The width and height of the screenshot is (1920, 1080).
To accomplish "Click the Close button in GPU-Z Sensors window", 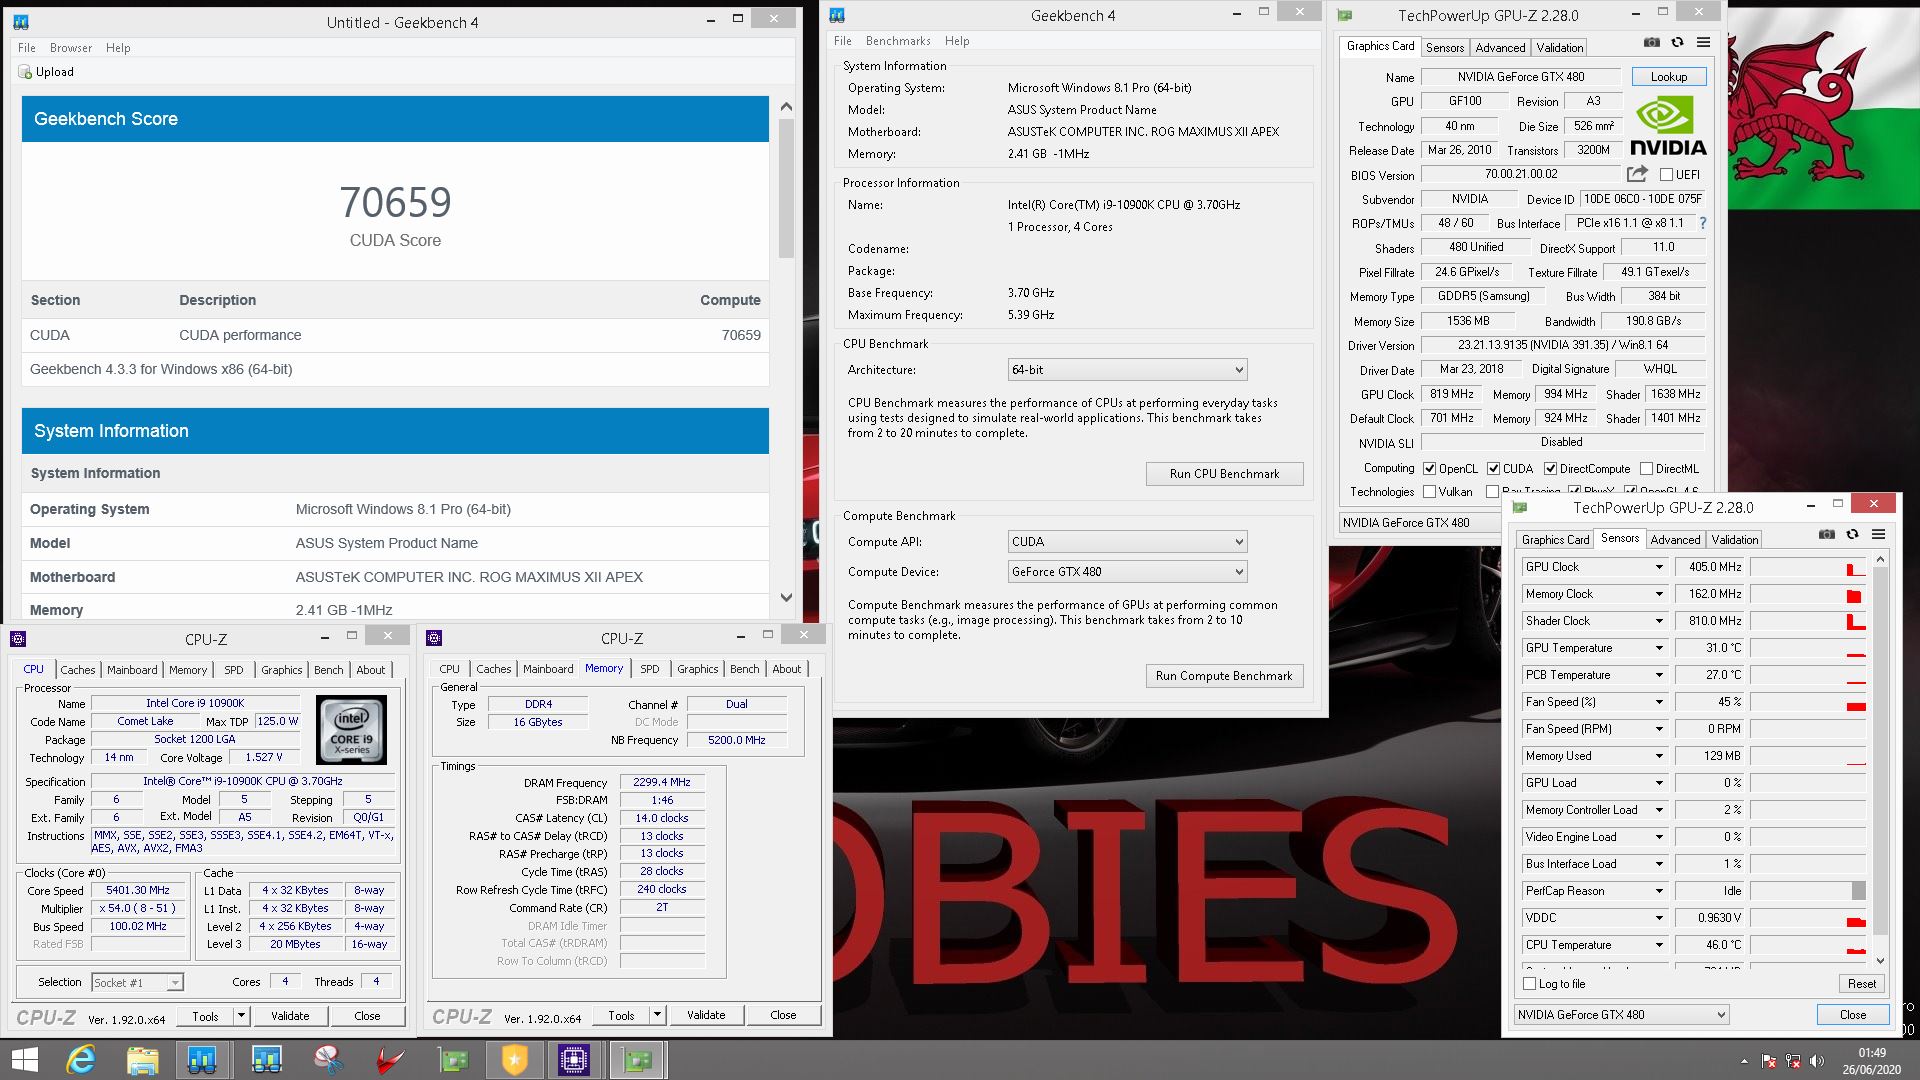I will point(1852,1014).
